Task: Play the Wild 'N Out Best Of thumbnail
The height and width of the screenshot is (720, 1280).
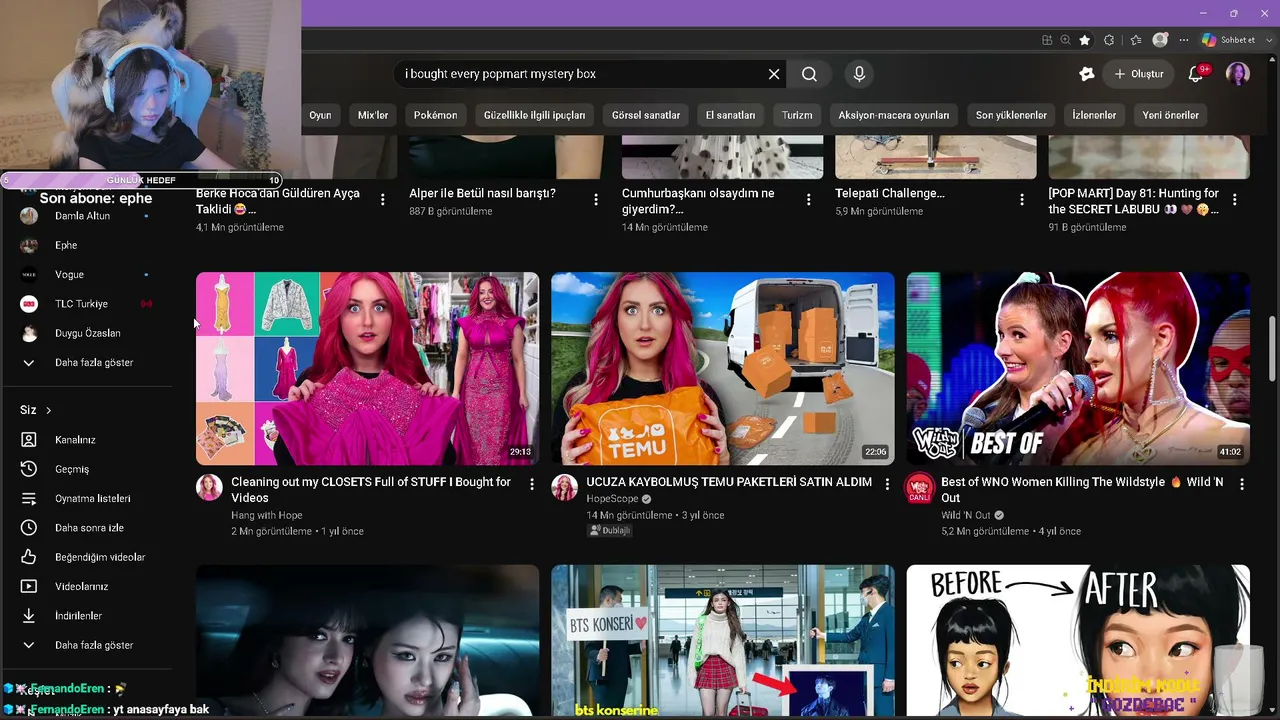Action: (x=1078, y=368)
